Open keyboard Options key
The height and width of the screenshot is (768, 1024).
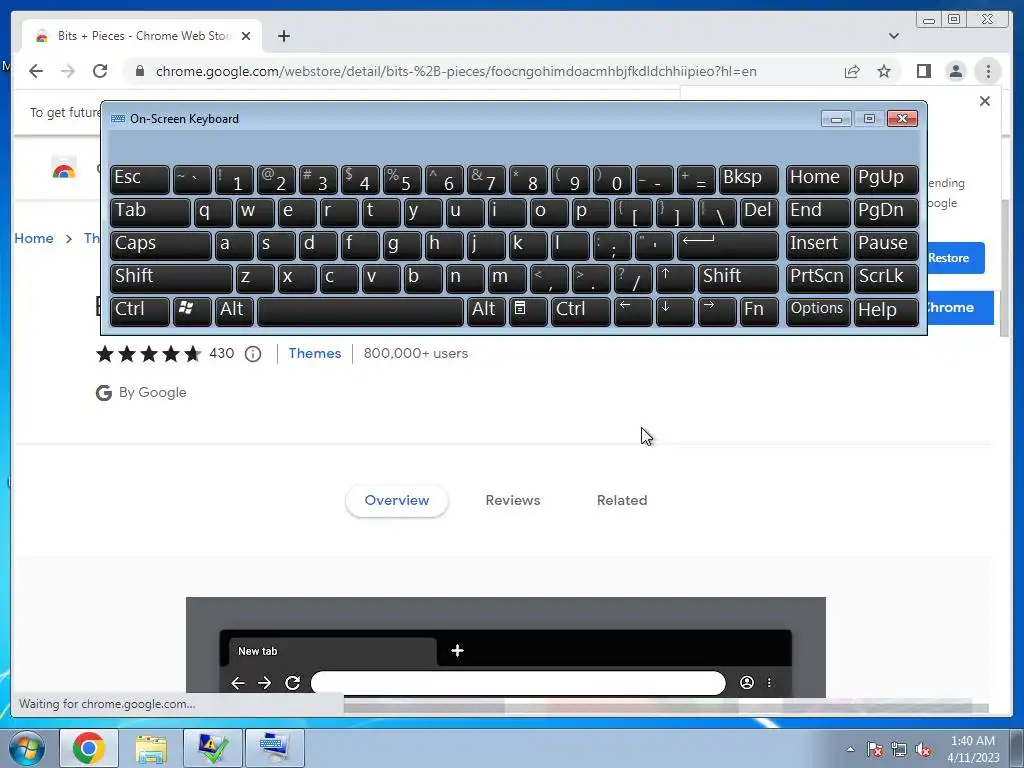coord(818,311)
